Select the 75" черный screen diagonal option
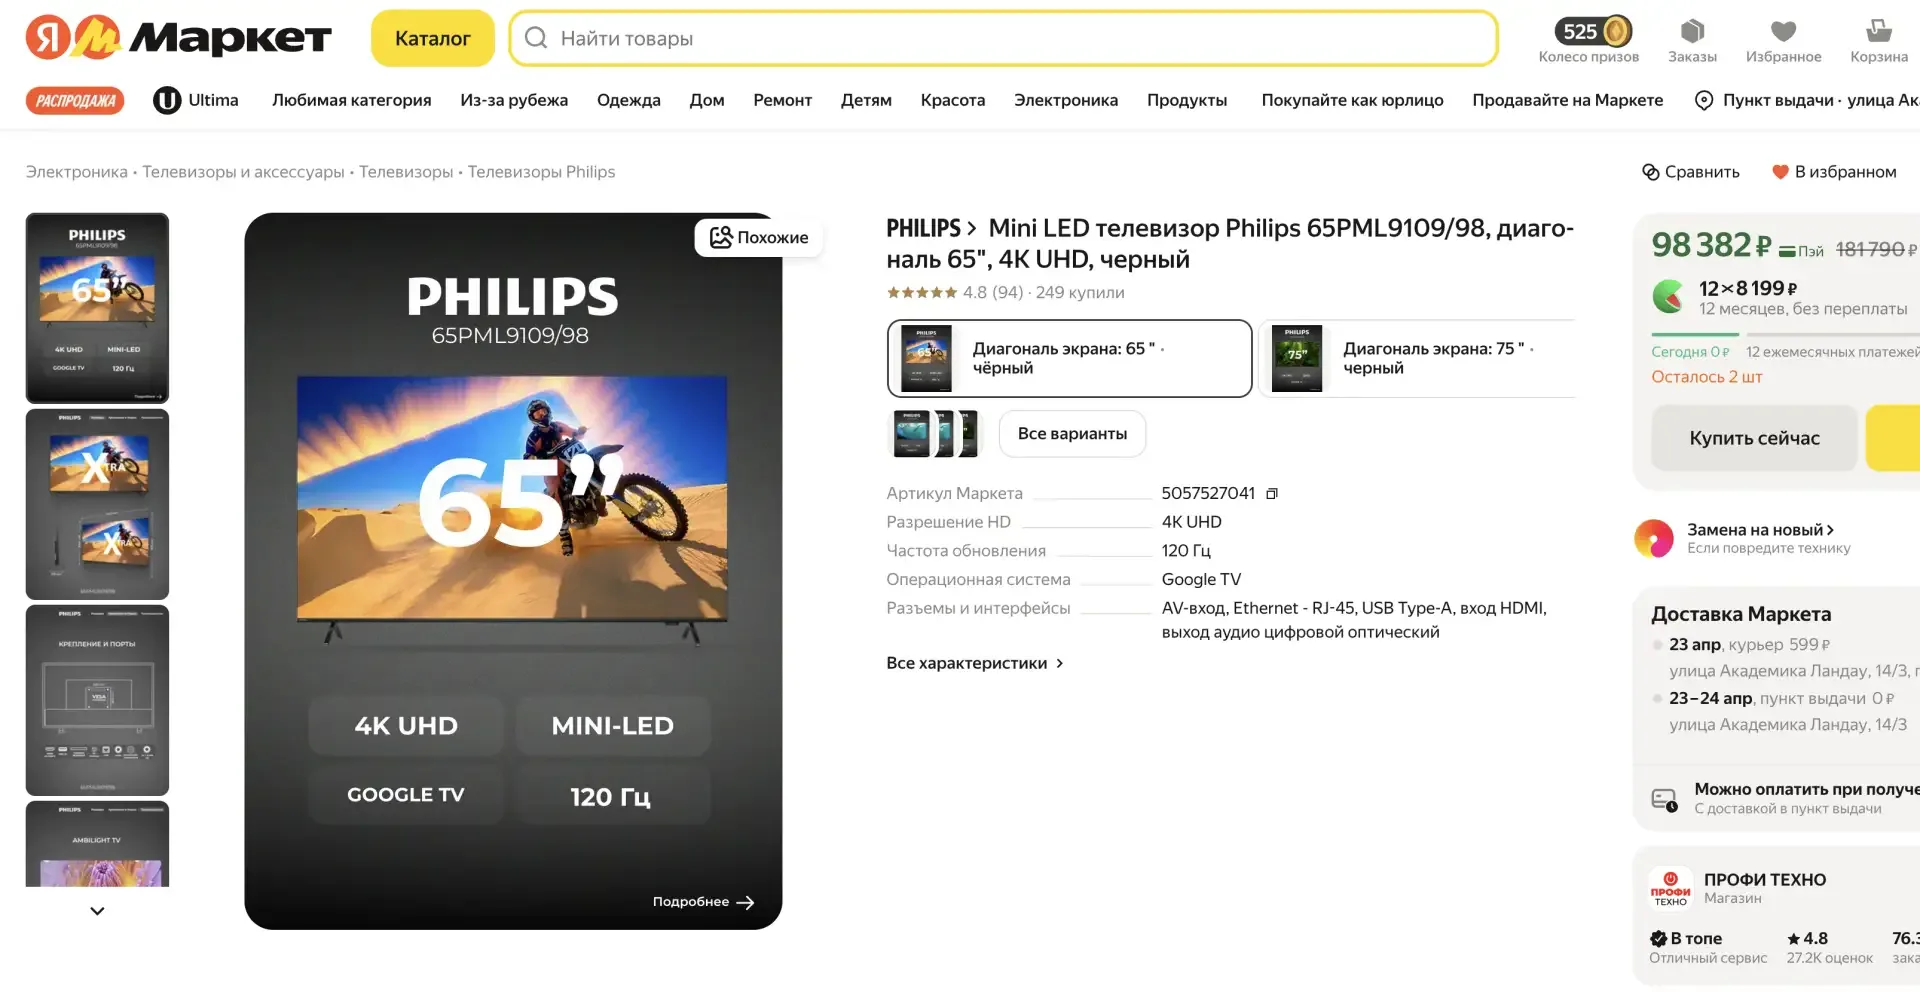Viewport: 1920px width, 992px height. (x=1417, y=358)
